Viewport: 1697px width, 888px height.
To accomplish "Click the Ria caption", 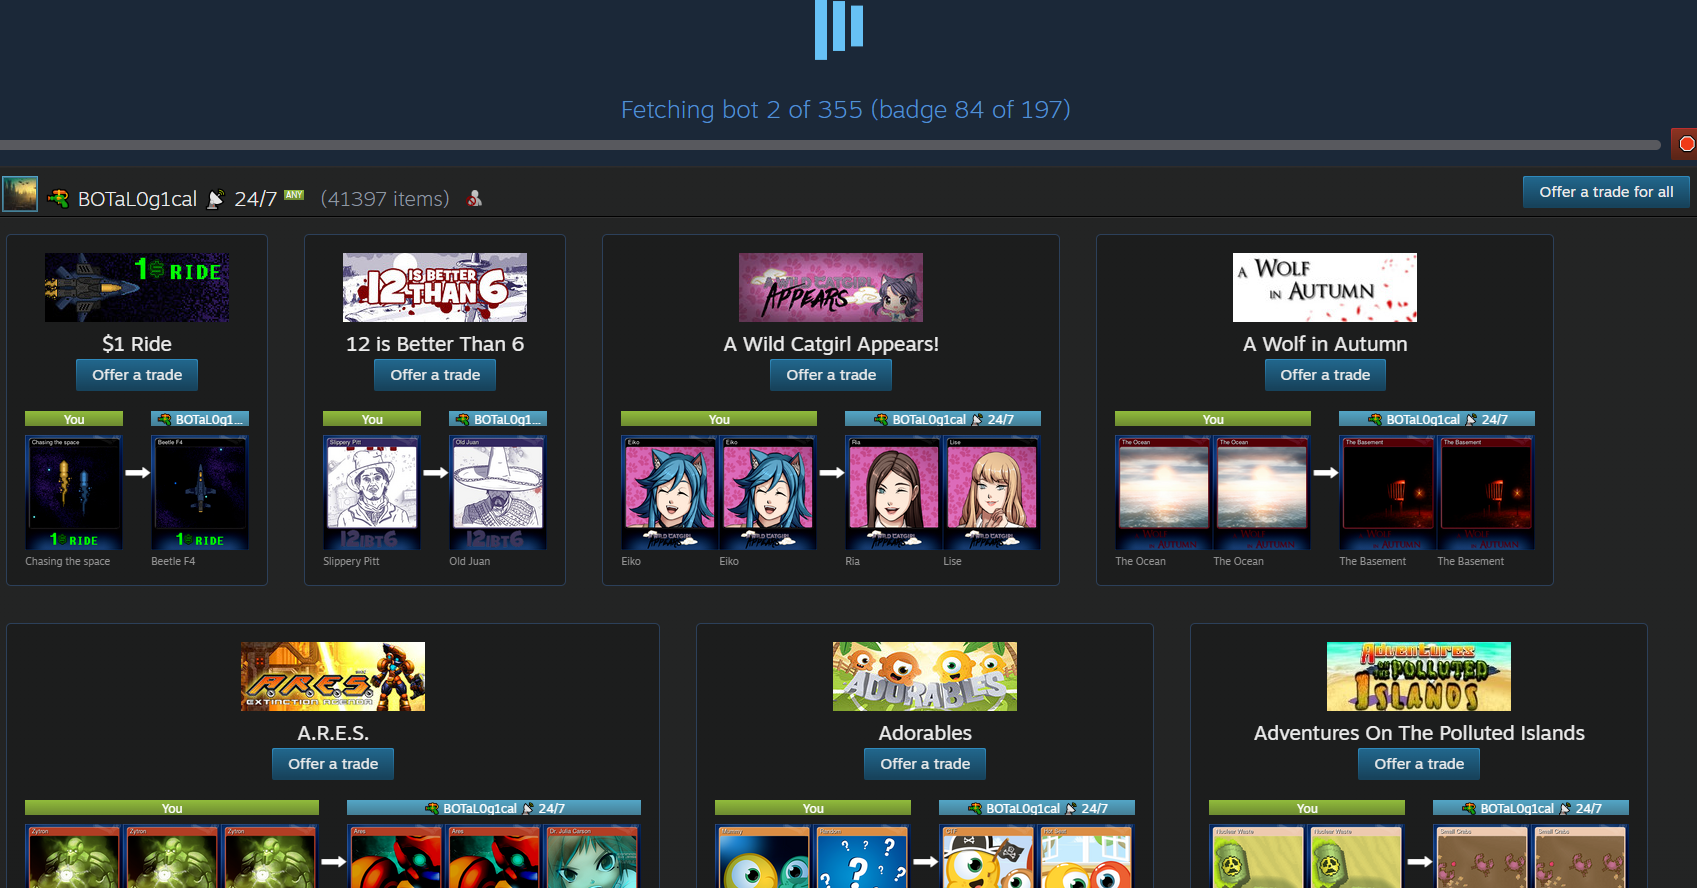I will [x=852, y=561].
